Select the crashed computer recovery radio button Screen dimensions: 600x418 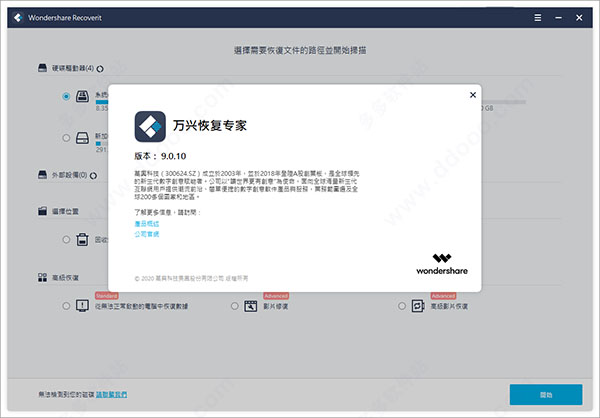coord(66,306)
